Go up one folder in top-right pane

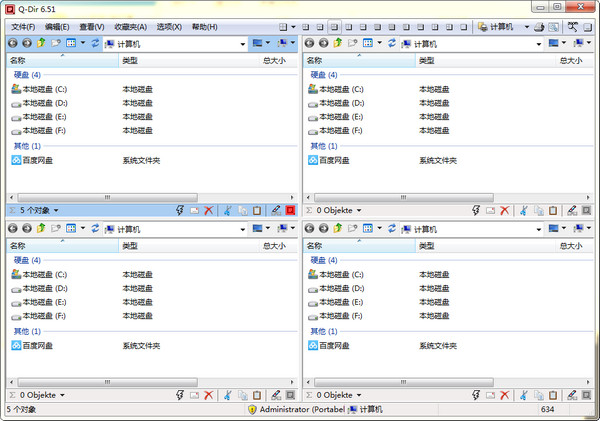tap(338, 43)
